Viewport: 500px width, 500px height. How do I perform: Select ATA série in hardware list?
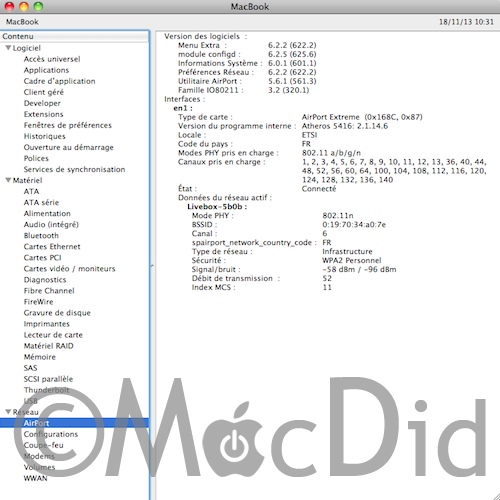point(41,203)
